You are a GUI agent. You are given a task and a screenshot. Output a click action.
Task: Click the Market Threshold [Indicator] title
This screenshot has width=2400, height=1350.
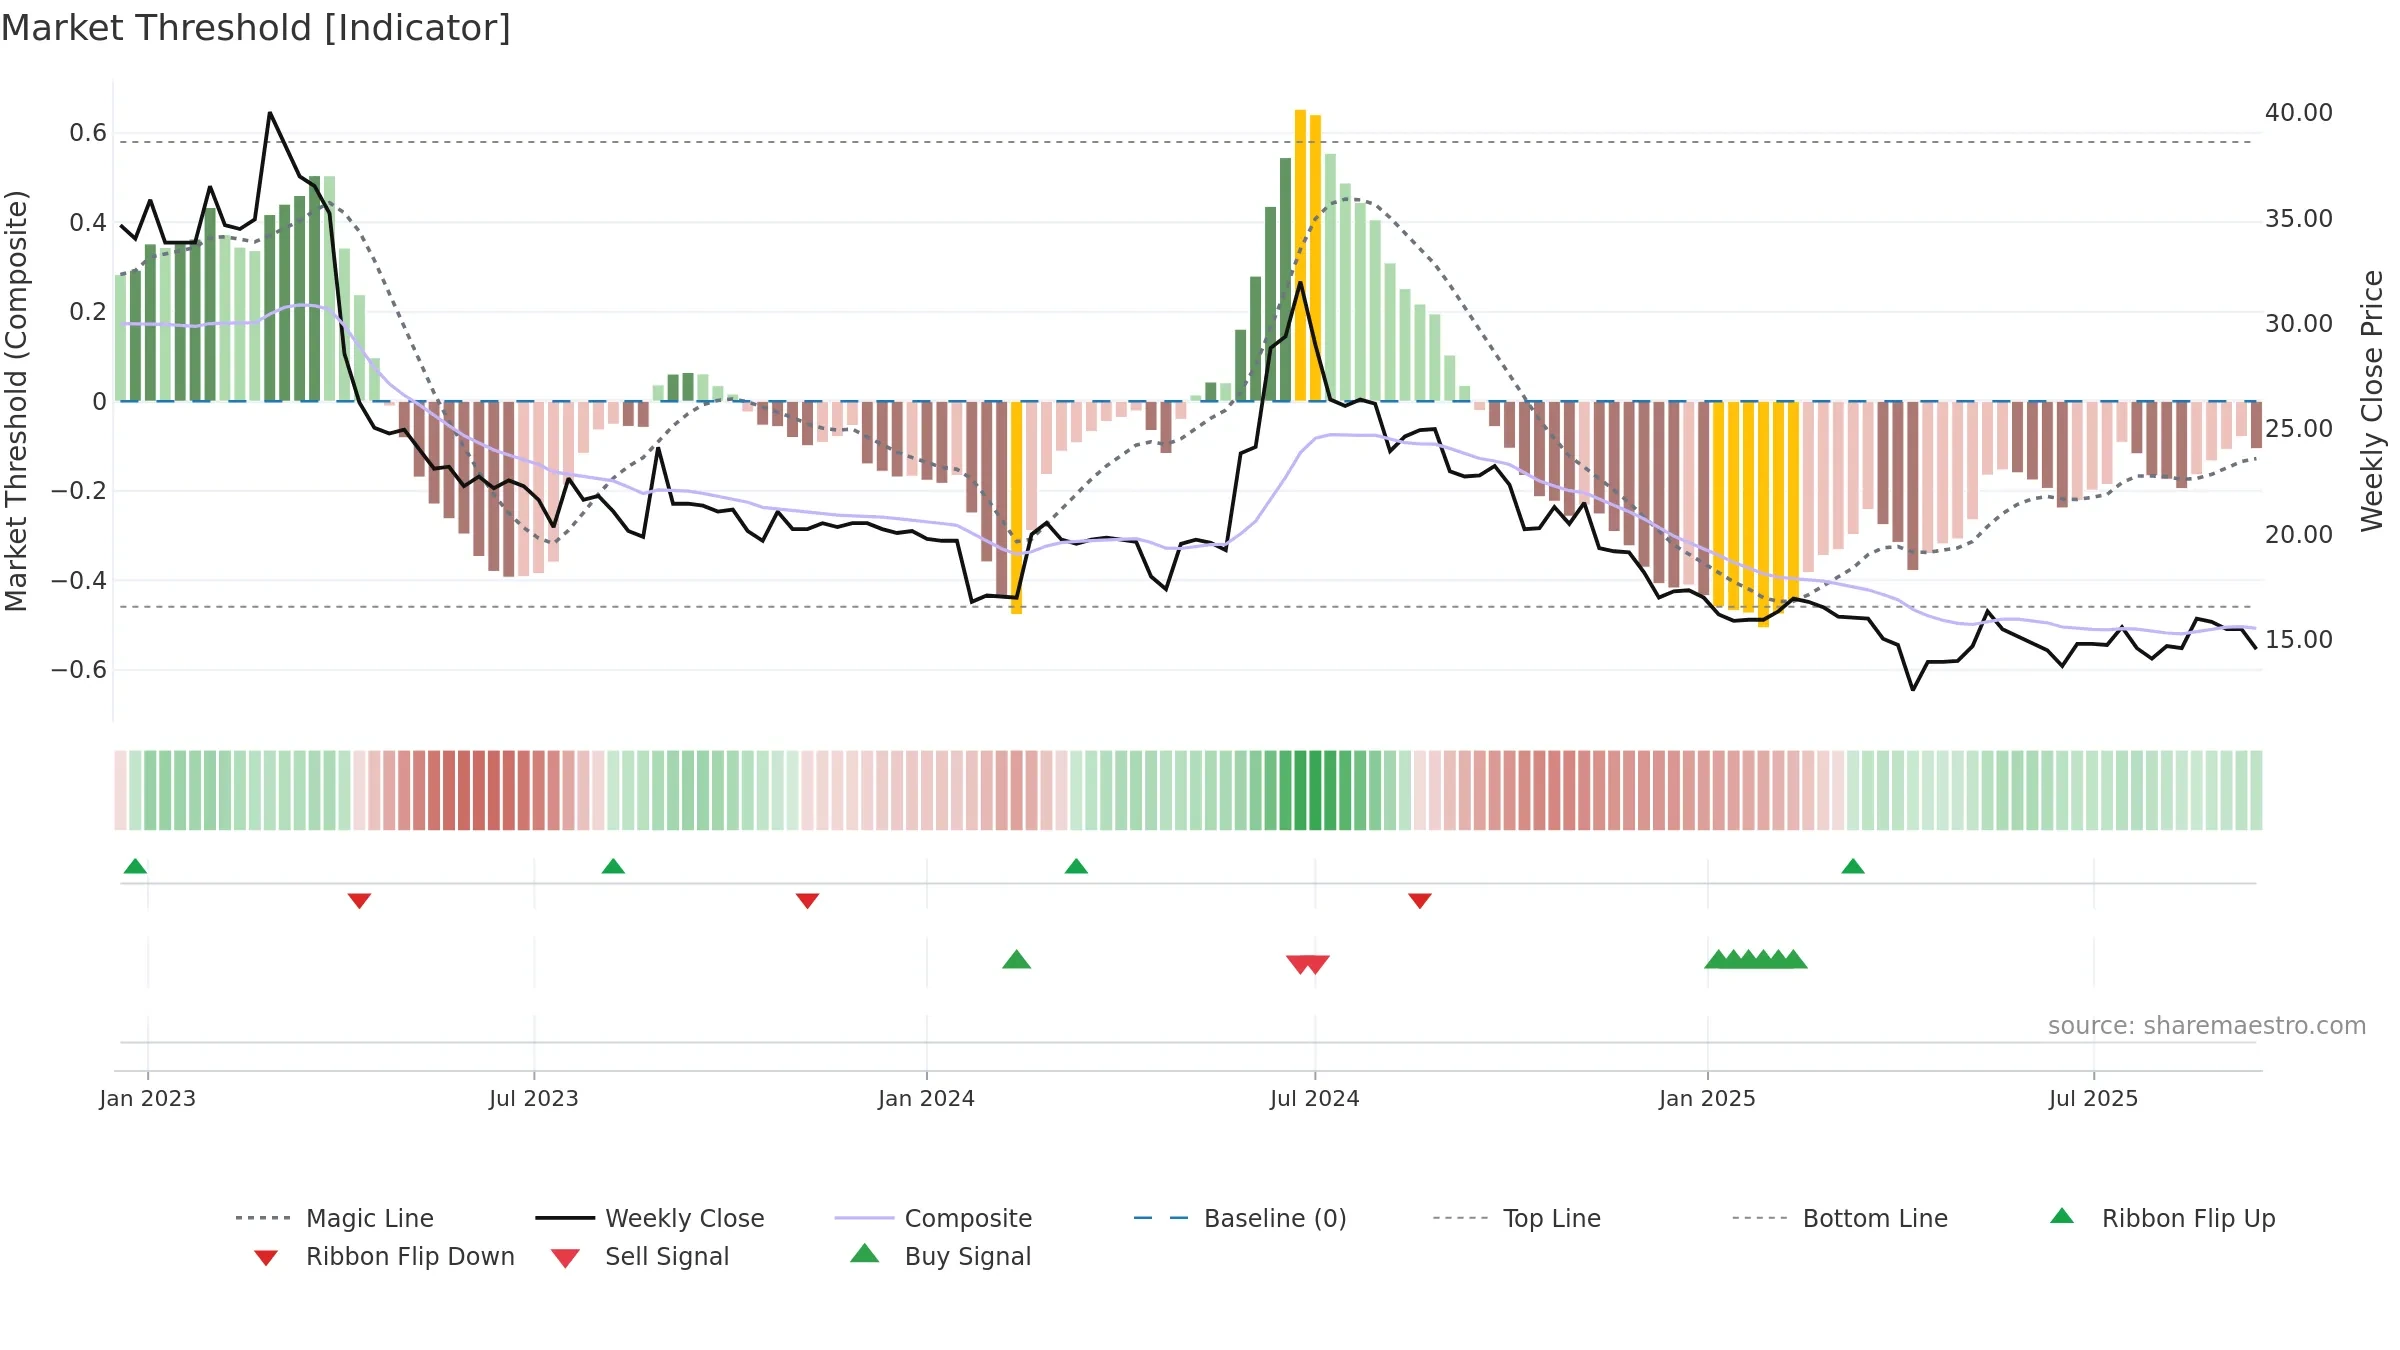coord(256,28)
